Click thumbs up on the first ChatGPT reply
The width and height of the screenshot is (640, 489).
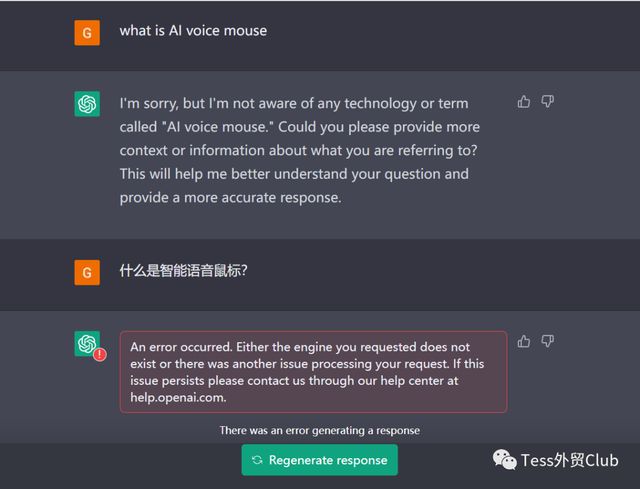[x=524, y=101]
